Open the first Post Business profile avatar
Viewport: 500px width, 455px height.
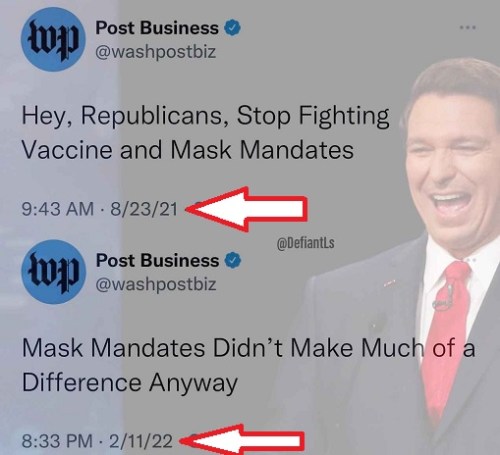[53, 39]
